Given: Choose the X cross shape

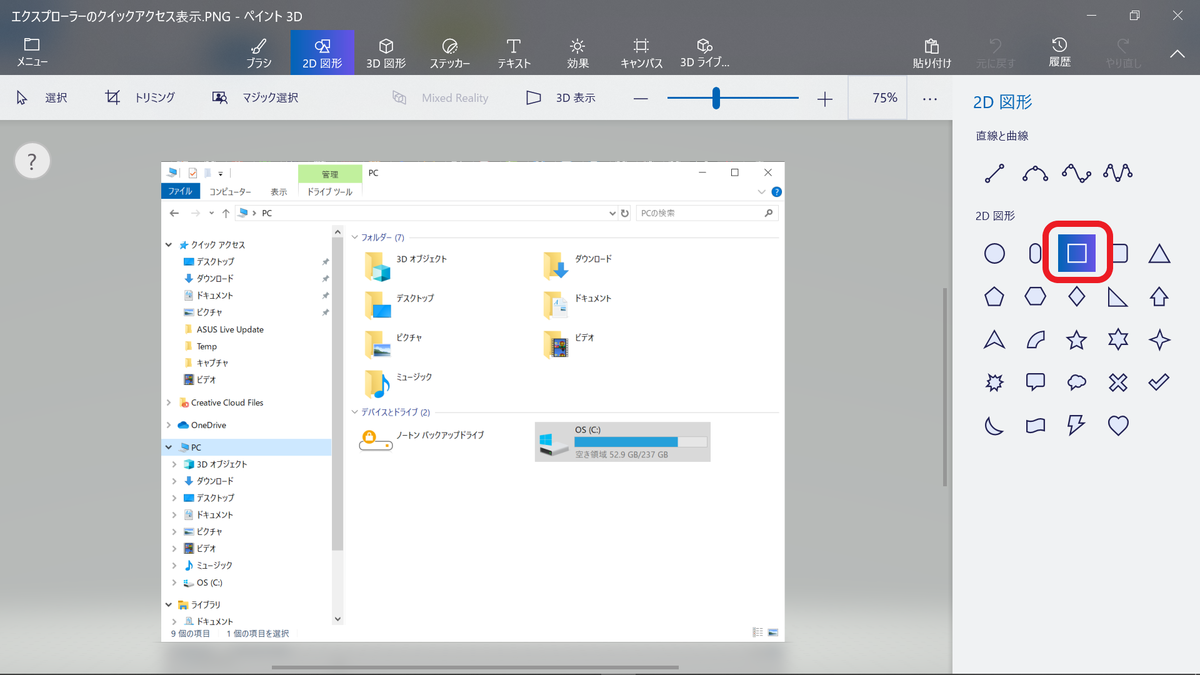Looking at the screenshot, I should (1118, 382).
